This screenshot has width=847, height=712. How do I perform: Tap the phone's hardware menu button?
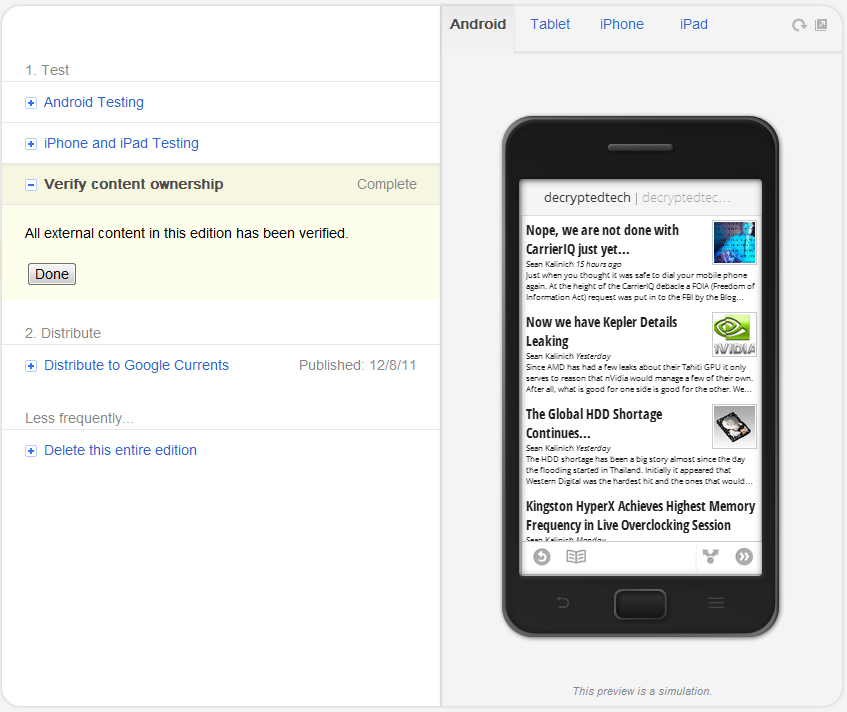tap(716, 602)
